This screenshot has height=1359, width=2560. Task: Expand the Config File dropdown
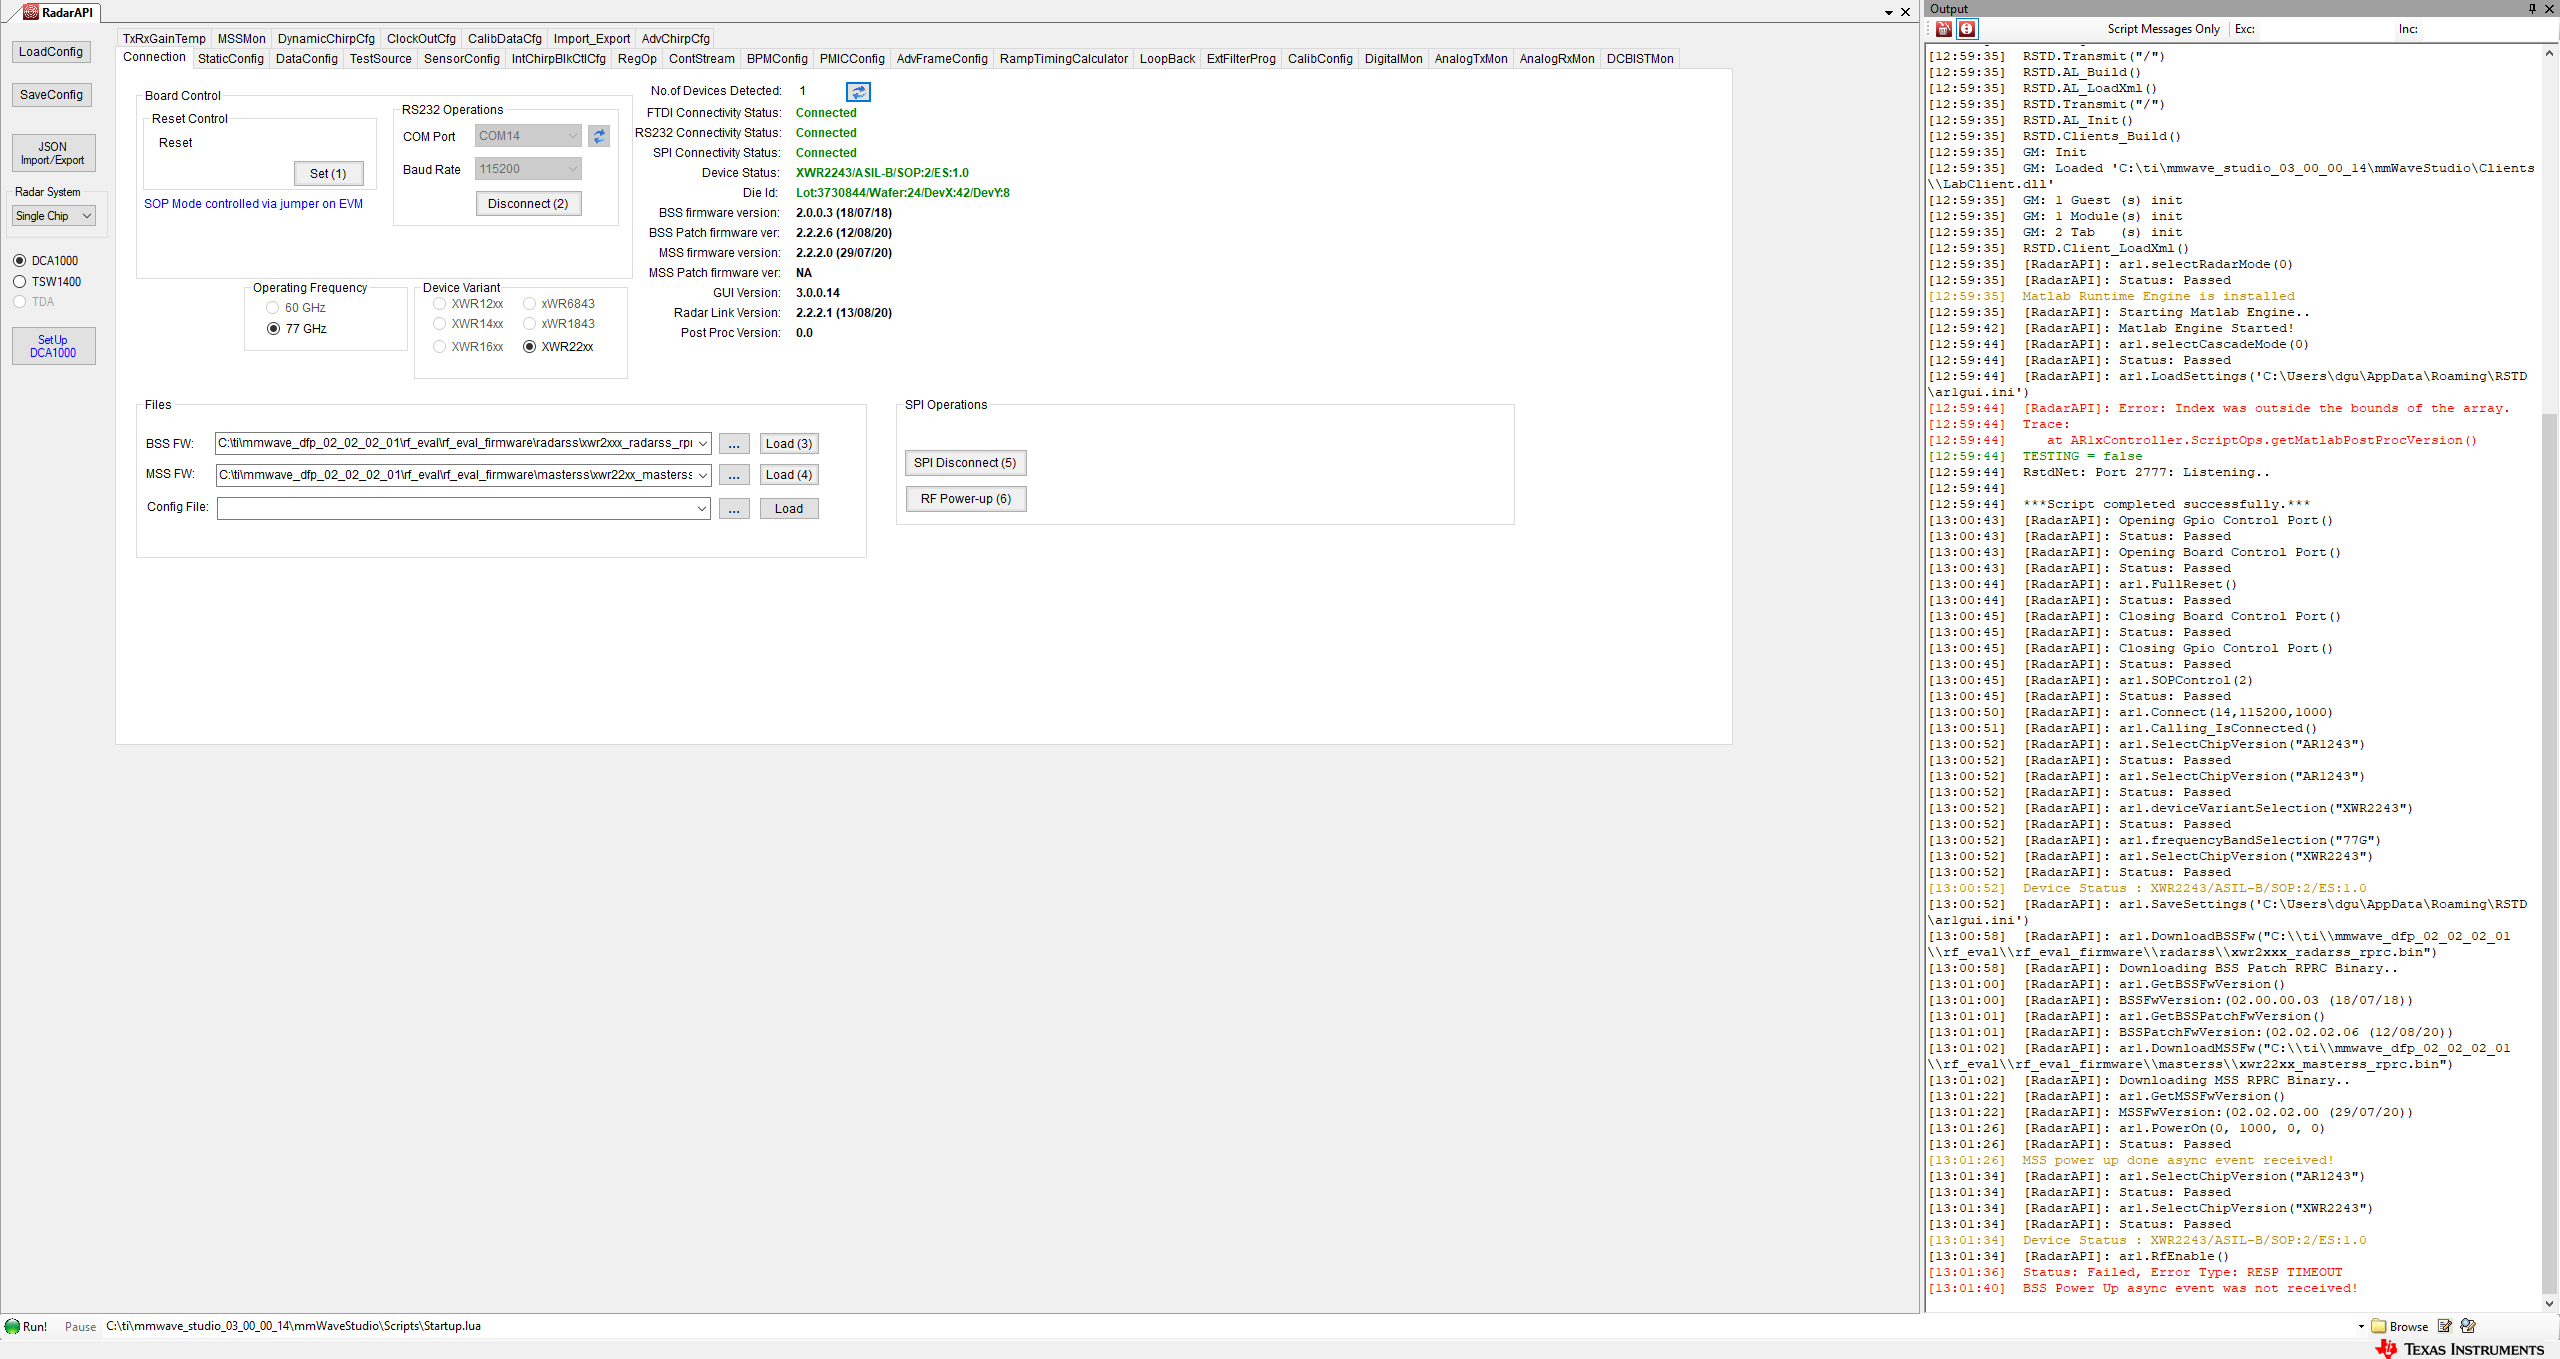click(702, 509)
